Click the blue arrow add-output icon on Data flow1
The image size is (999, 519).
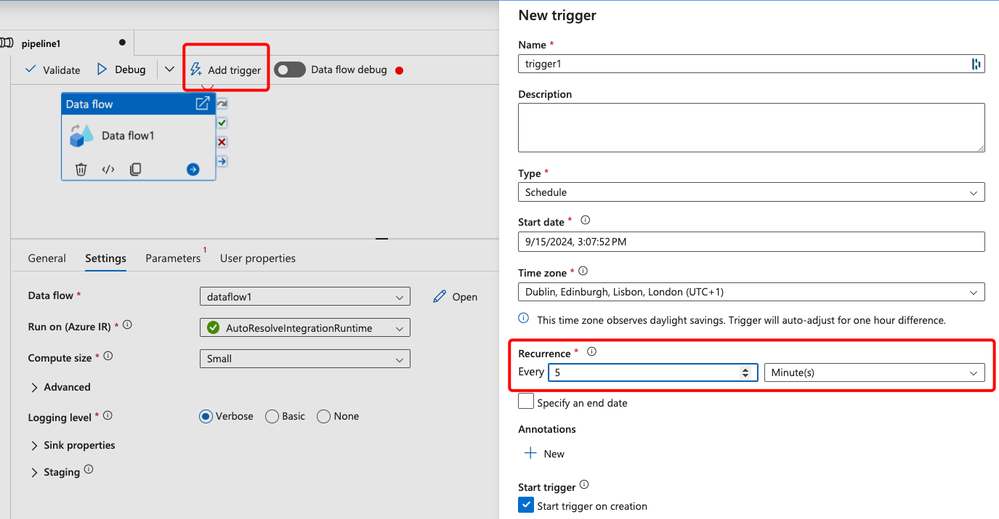click(x=193, y=169)
